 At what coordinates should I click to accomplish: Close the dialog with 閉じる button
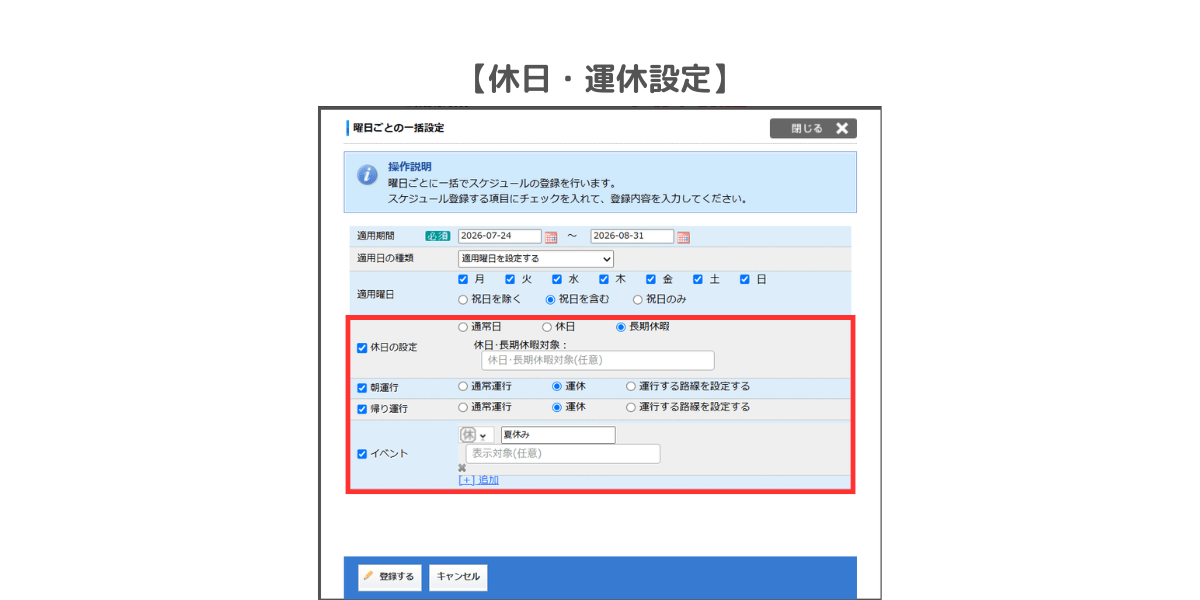pyautogui.click(x=813, y=128)
